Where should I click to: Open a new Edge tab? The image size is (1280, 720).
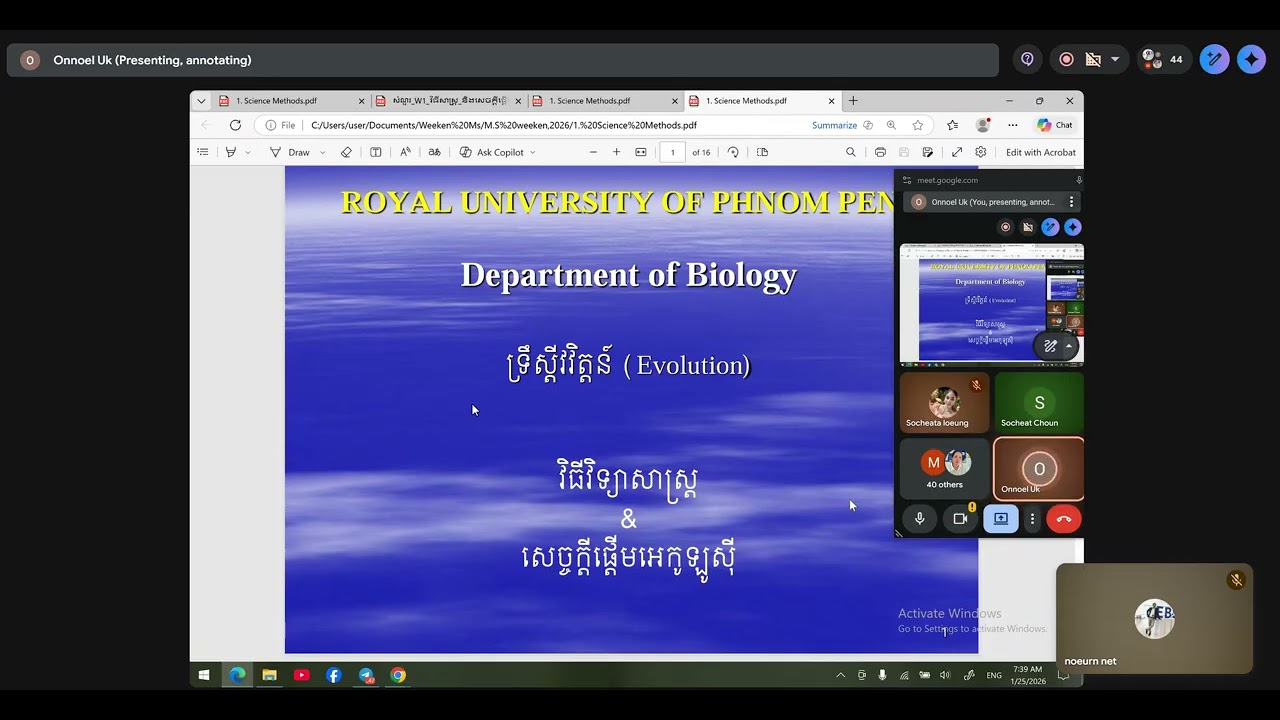click(853, 101)
